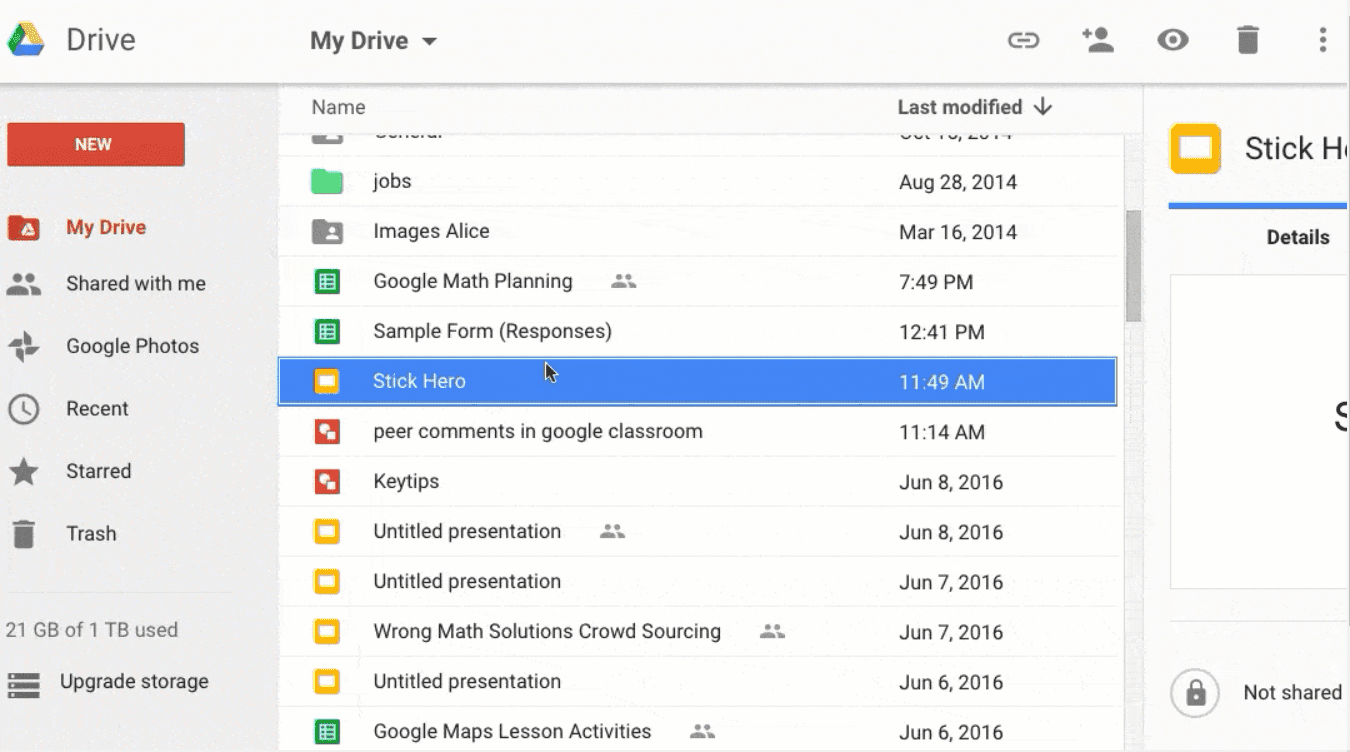Select the Stick Hero presentation row
This screenshot has width=1350, height=752.
(x=697, y=381)
